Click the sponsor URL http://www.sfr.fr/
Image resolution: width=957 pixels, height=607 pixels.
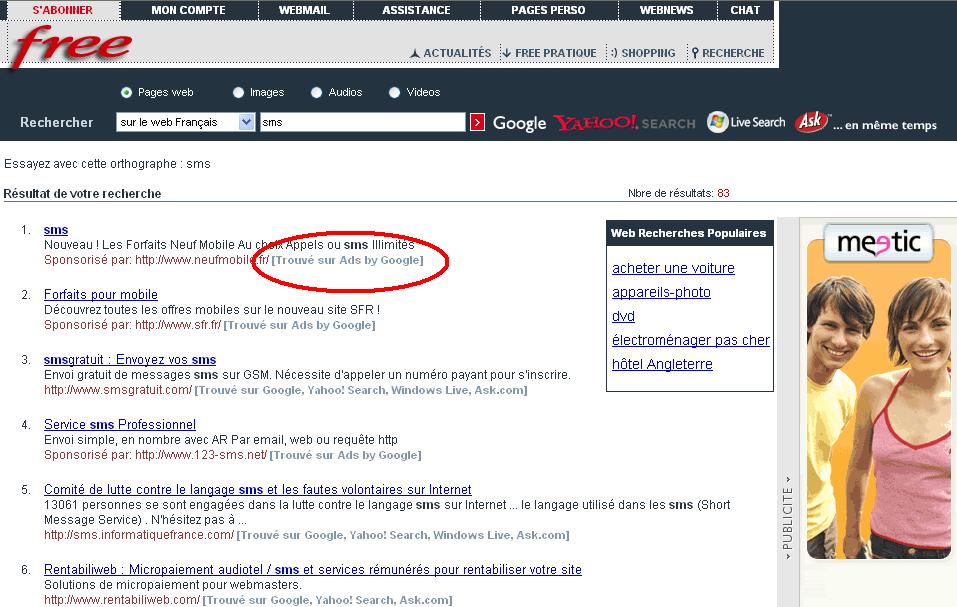coord(178,325)
